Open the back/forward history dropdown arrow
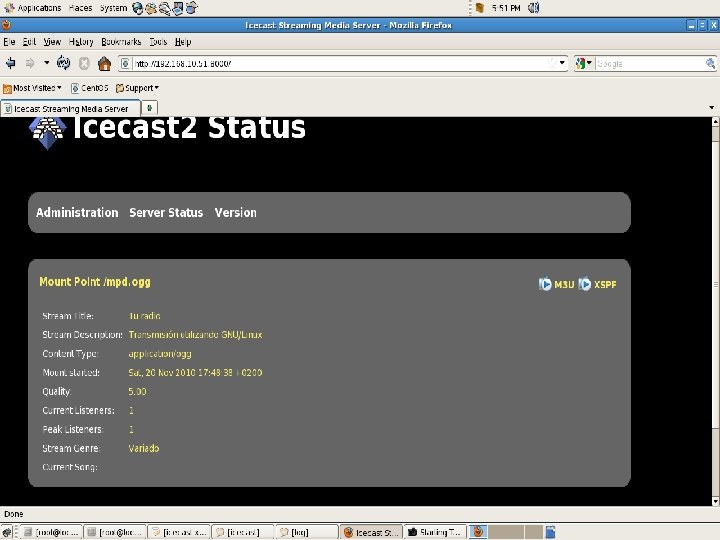The image size is (720, 540). (x=46, y=62)
